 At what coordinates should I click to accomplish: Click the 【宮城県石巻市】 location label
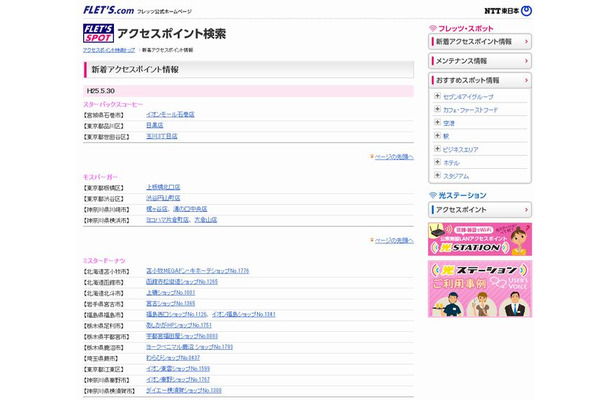point(103,115)
